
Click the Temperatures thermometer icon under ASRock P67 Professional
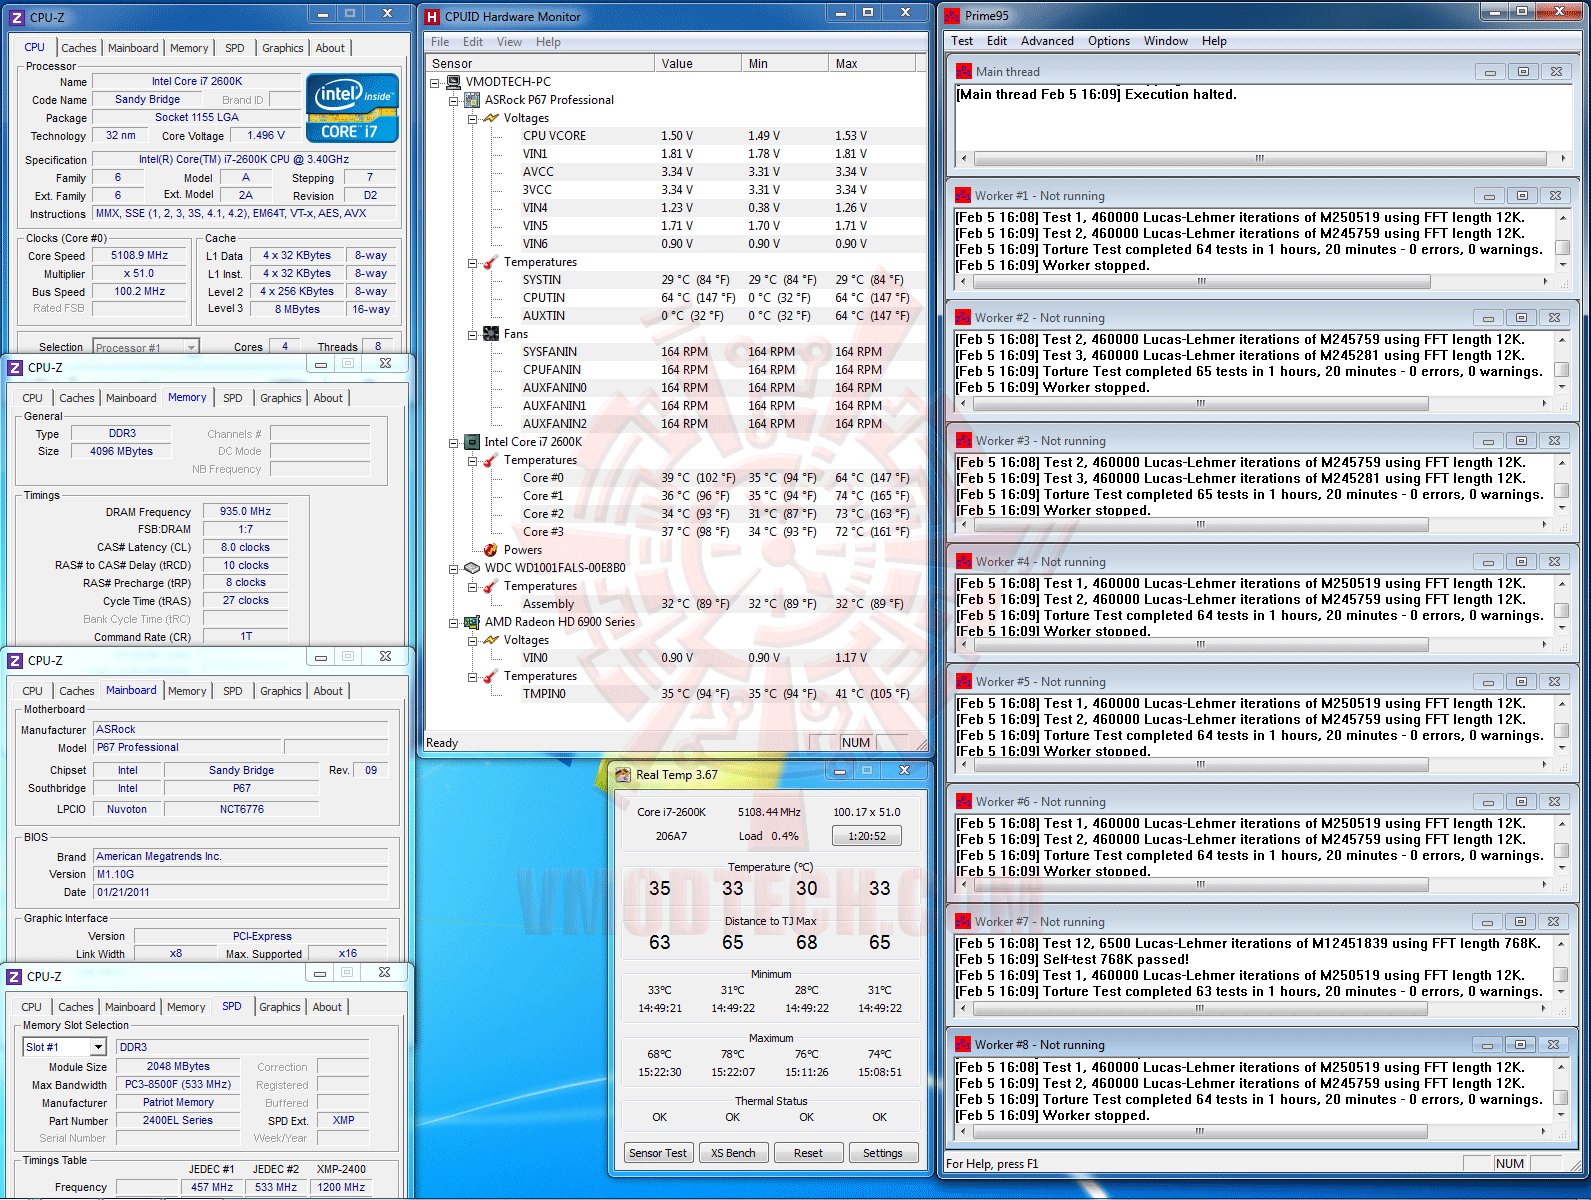[491, 262]
